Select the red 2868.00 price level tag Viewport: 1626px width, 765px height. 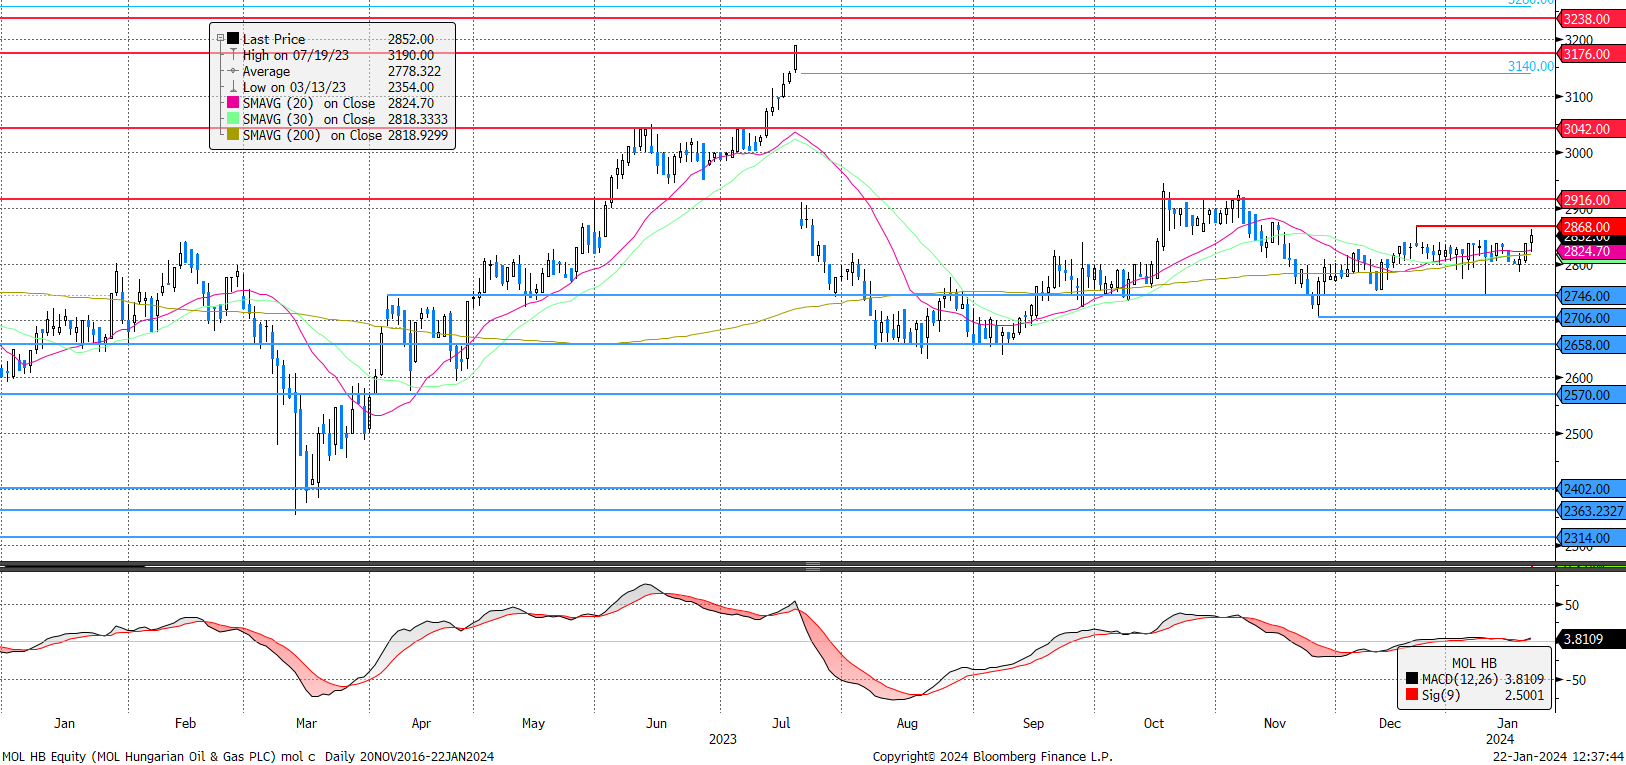[x=1592, y=227]
